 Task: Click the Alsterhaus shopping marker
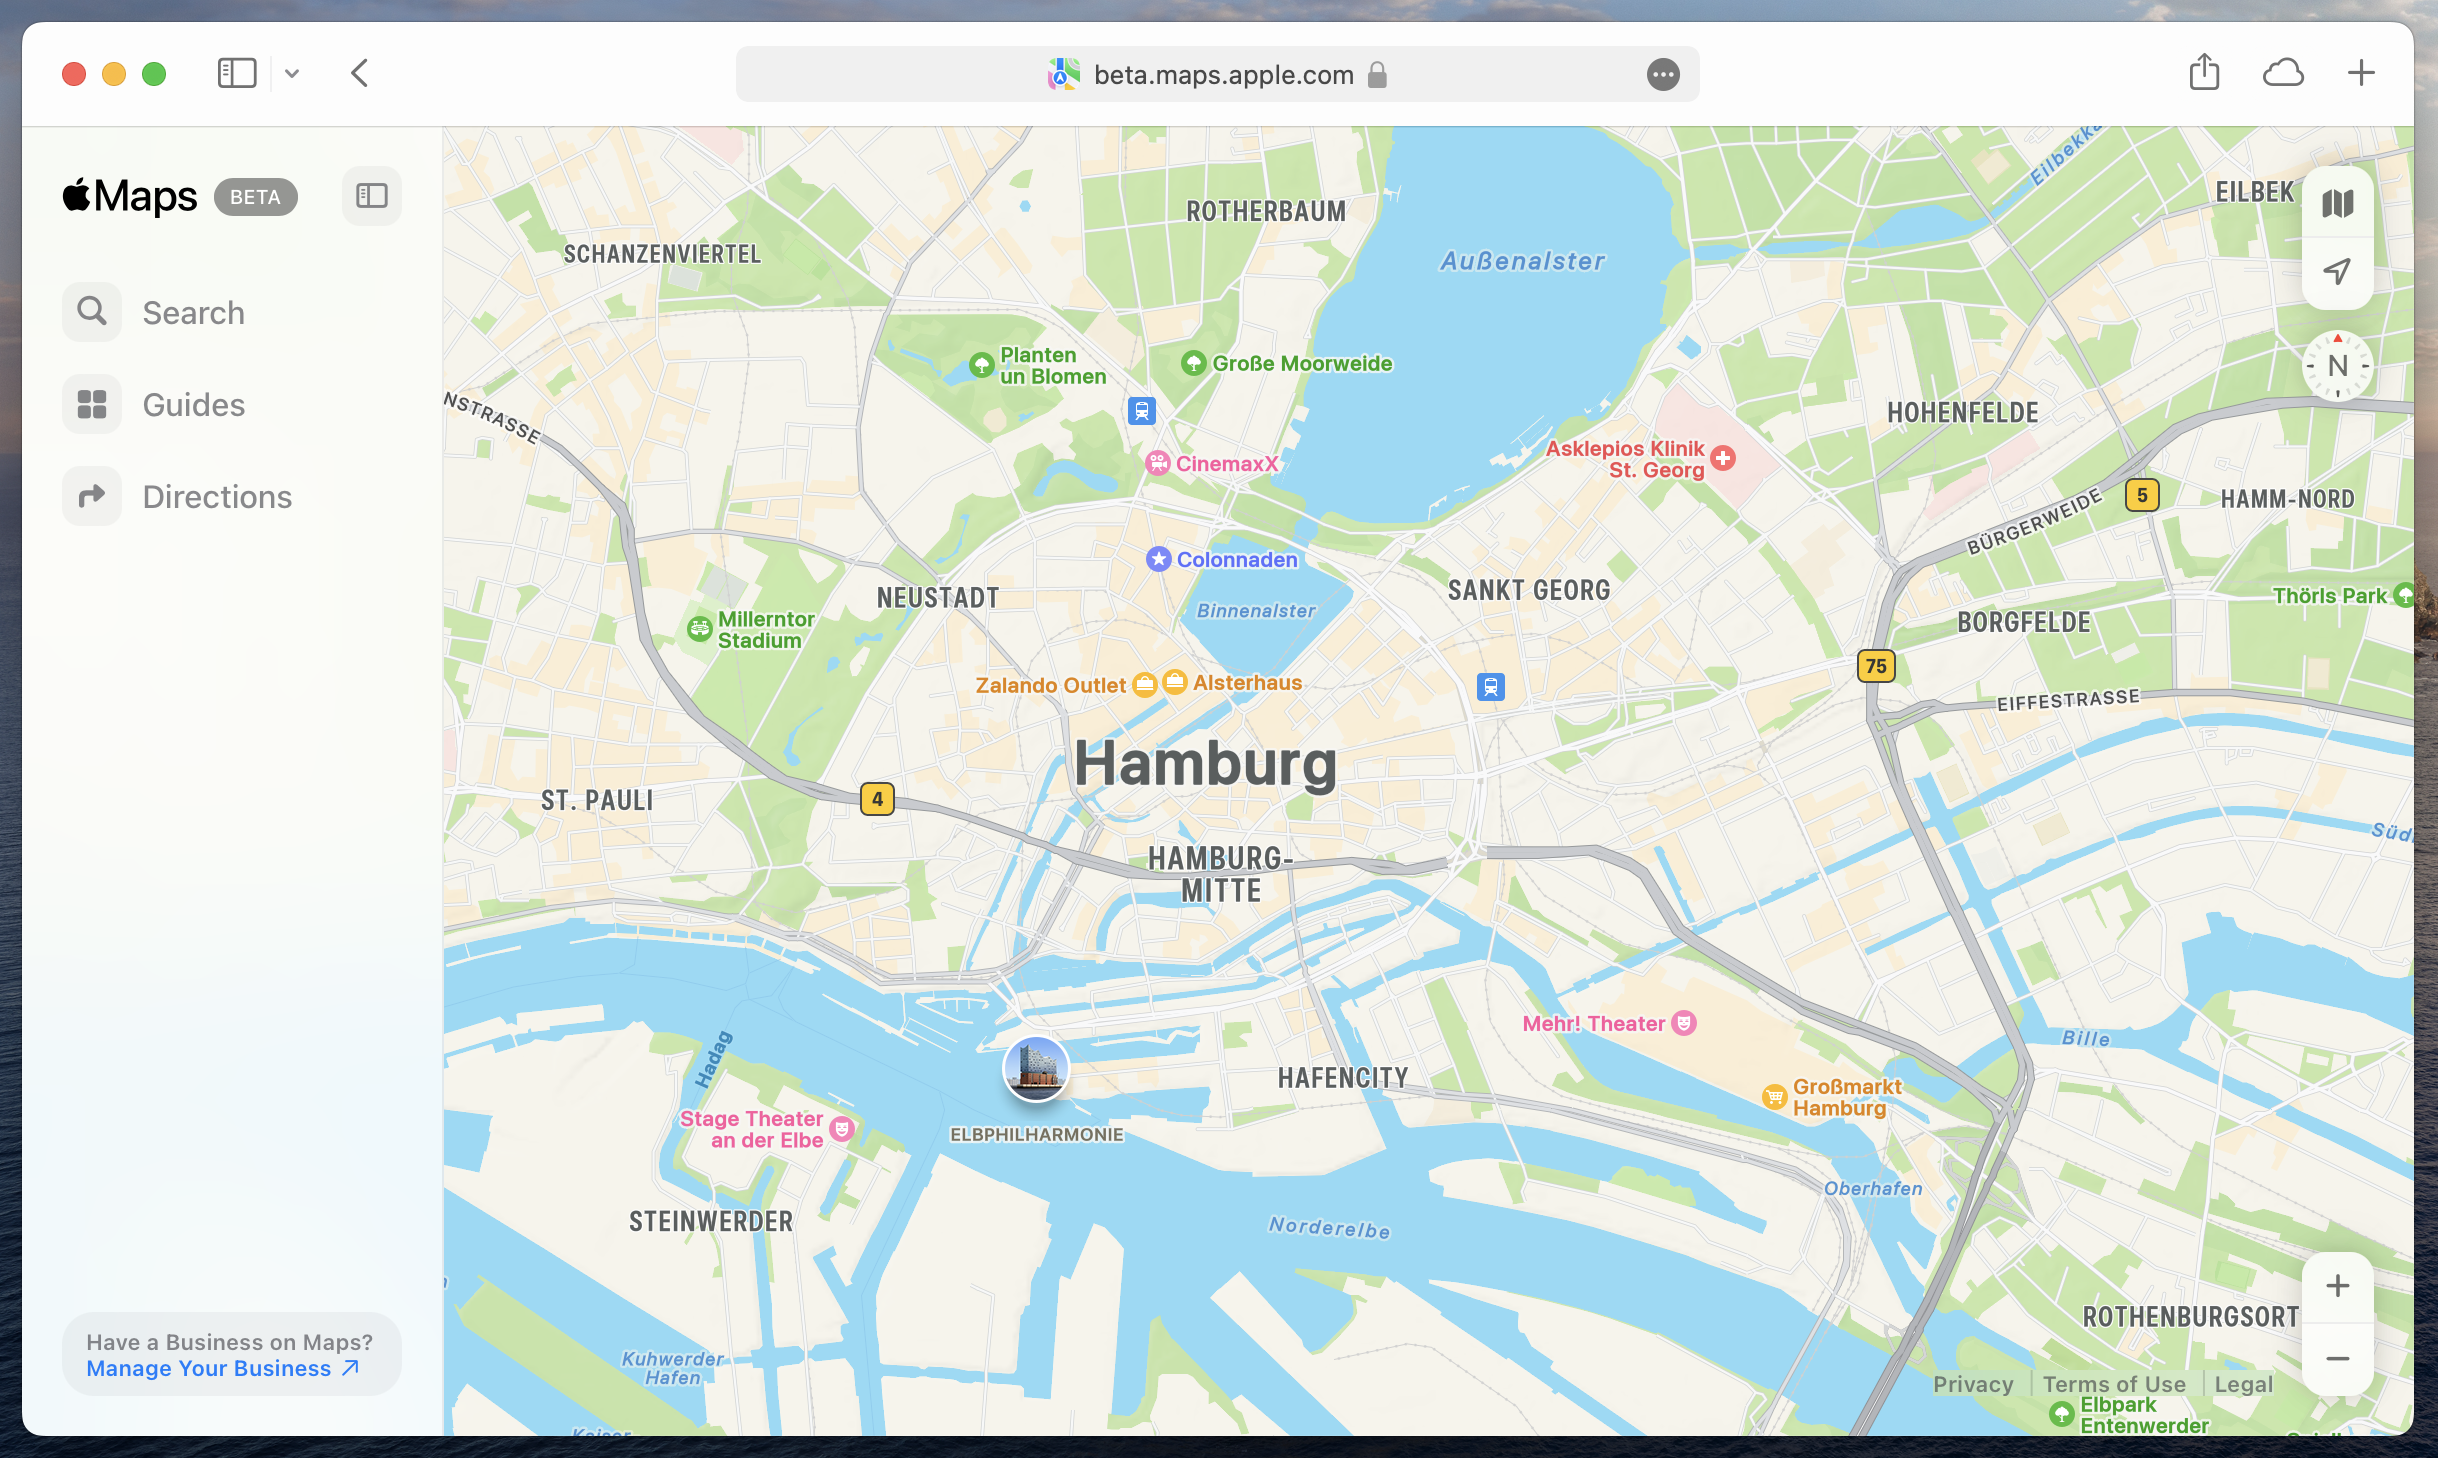[x=1175, y=682]
